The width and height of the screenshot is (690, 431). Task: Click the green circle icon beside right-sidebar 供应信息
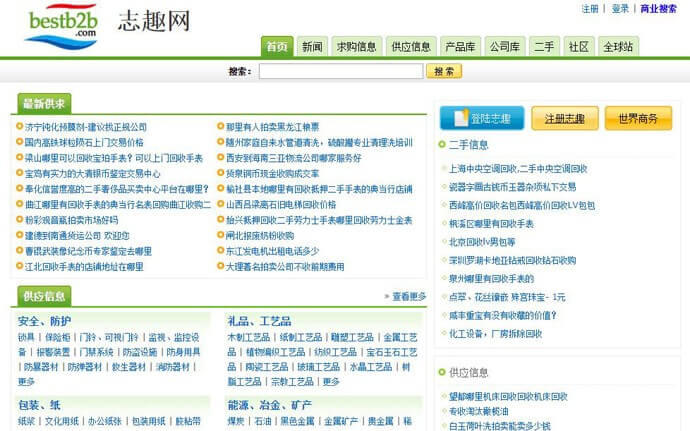[x=442, y=373]
